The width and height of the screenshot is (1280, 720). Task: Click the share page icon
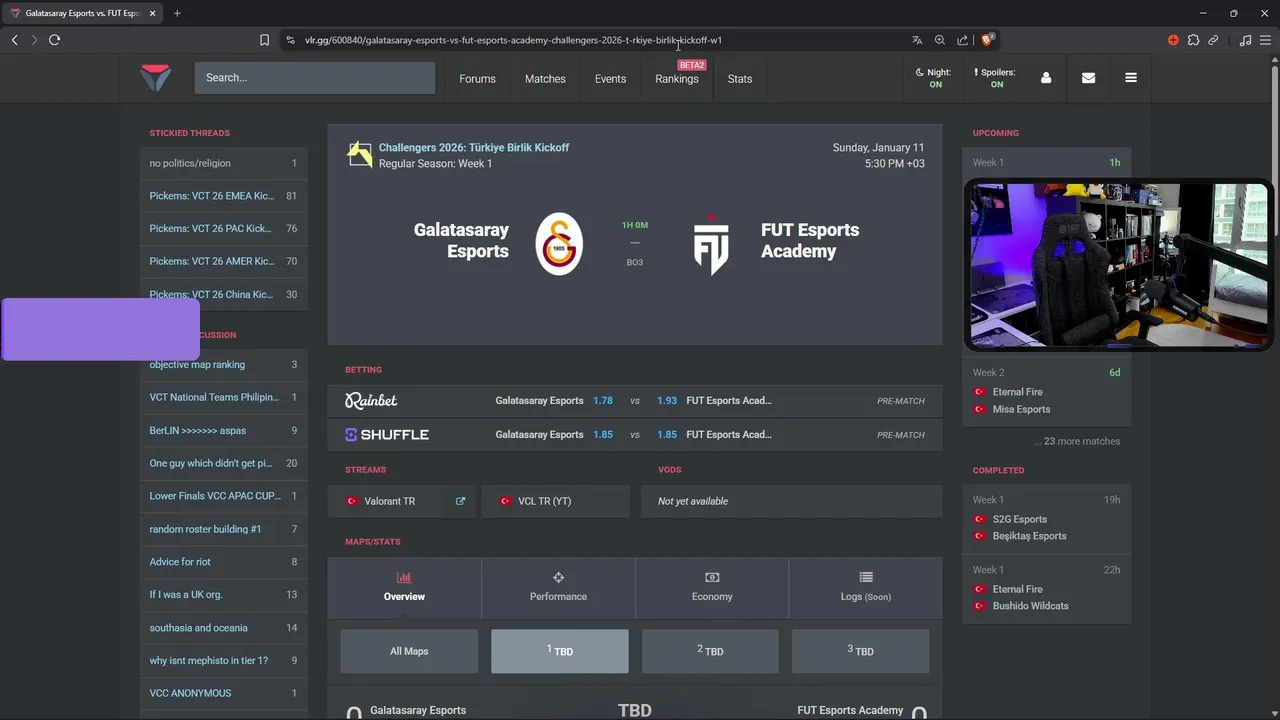[x=962, y=40]
